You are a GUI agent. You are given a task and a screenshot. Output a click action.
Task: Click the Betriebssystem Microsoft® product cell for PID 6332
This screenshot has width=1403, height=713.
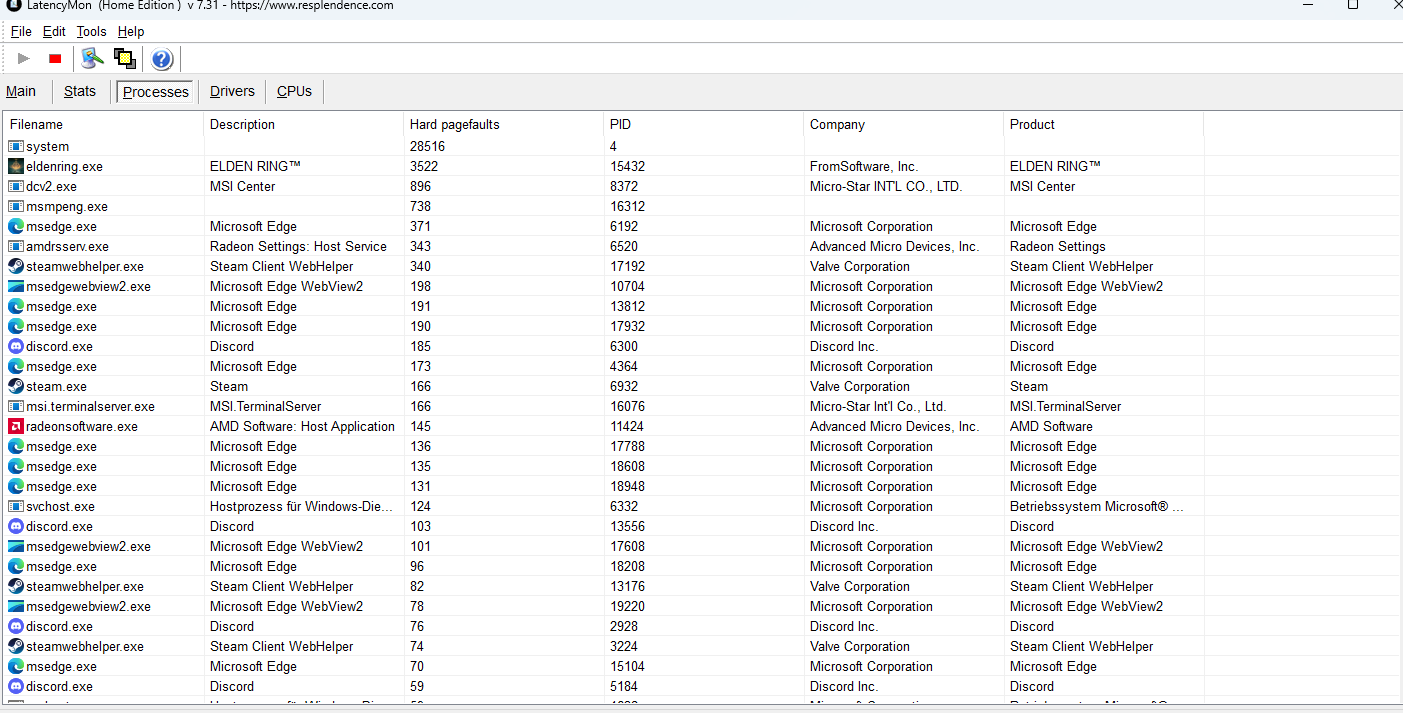point(1097,506)
